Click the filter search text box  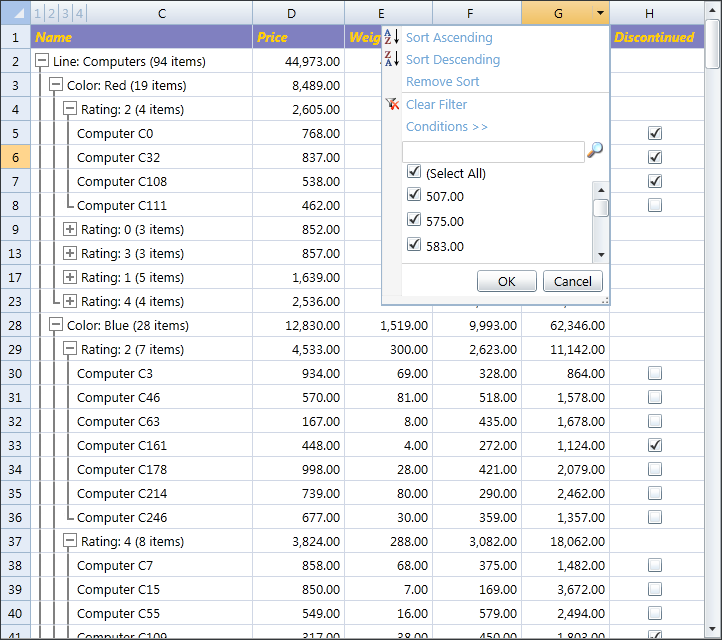point(493,151)
